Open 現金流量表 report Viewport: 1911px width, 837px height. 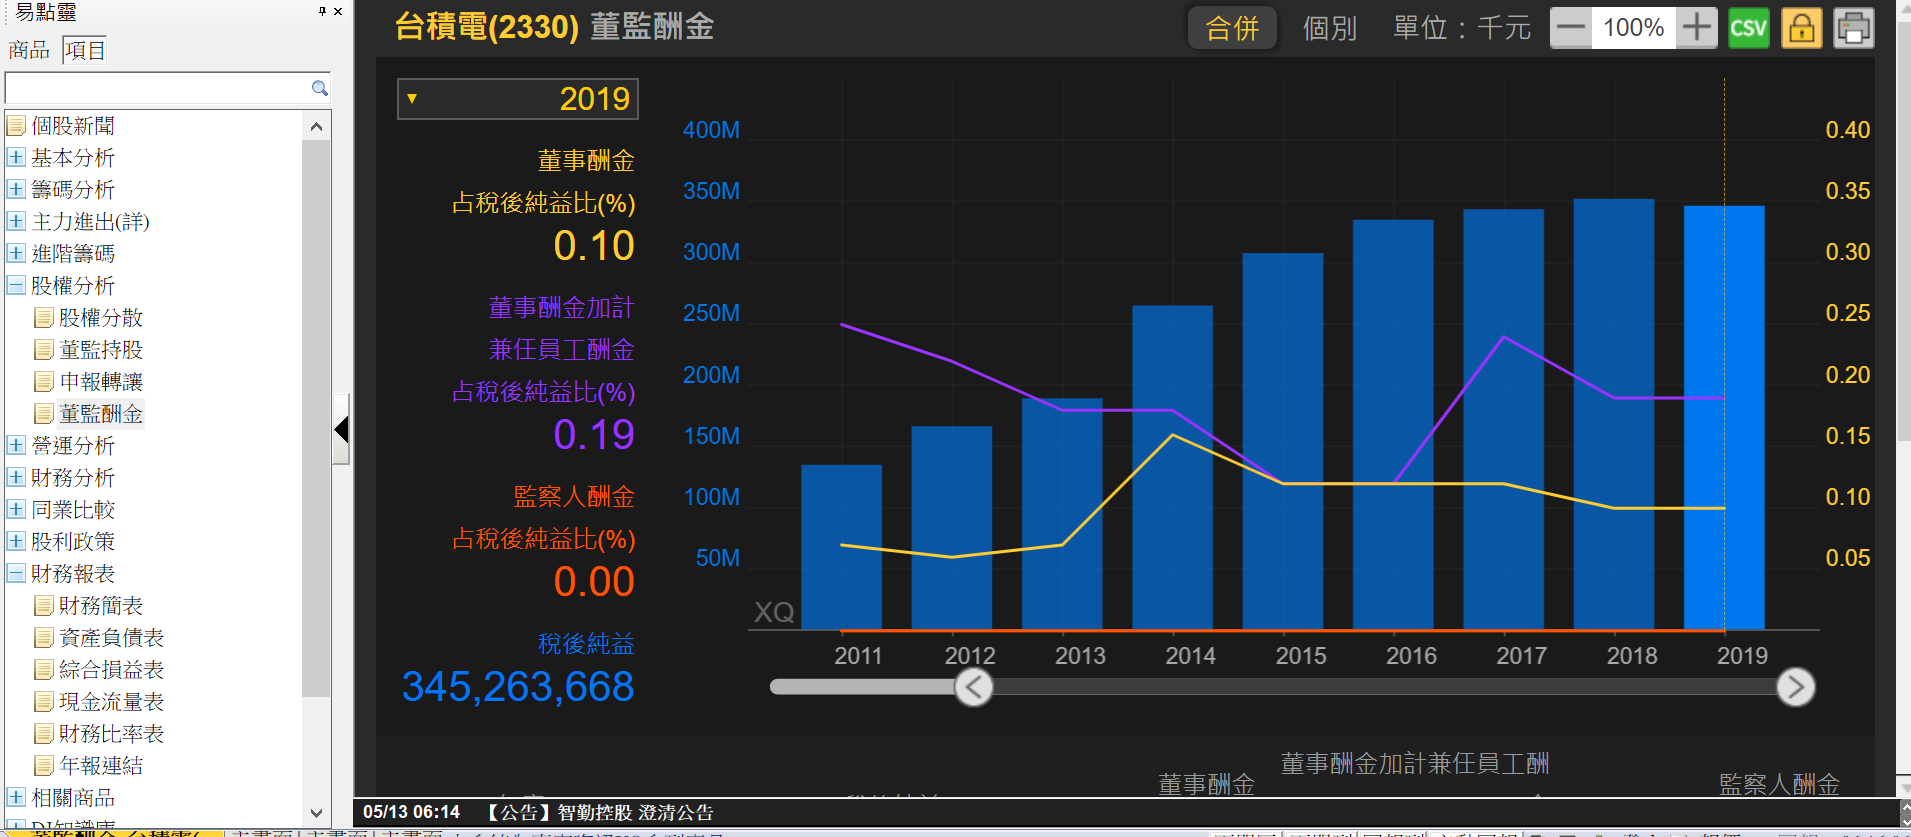tap(110, 702)
